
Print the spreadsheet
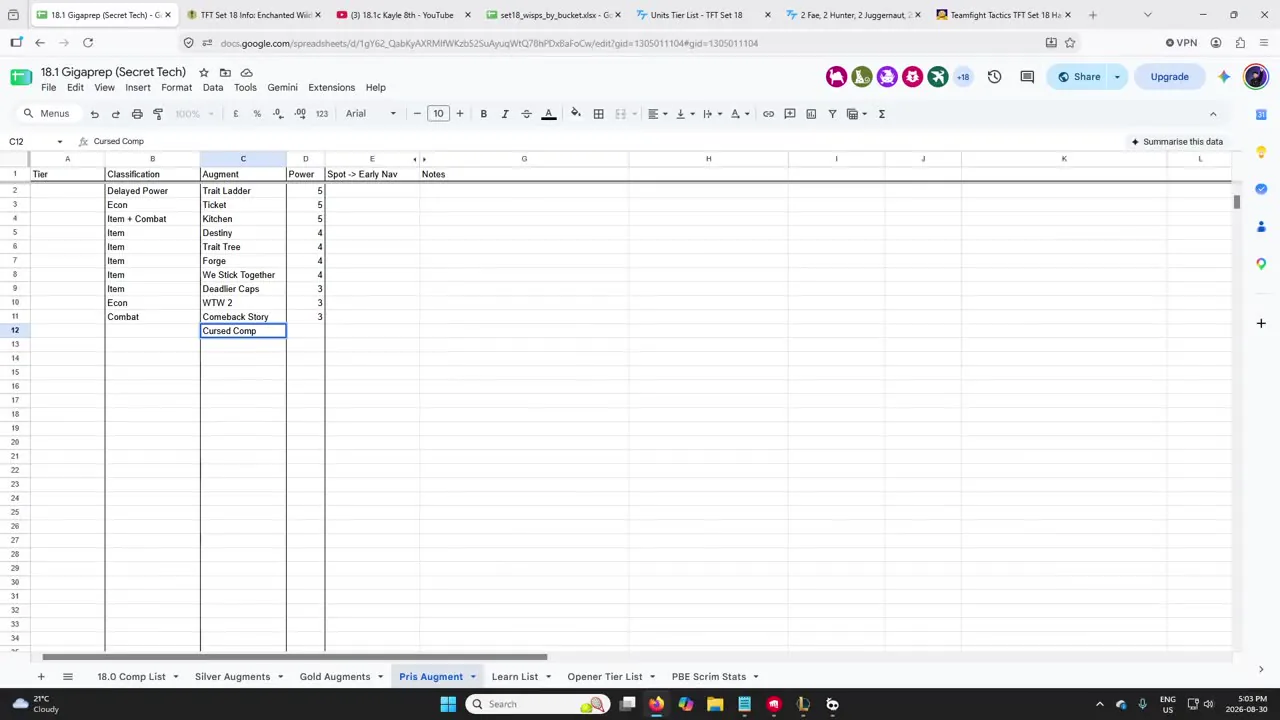click(137, 114)
